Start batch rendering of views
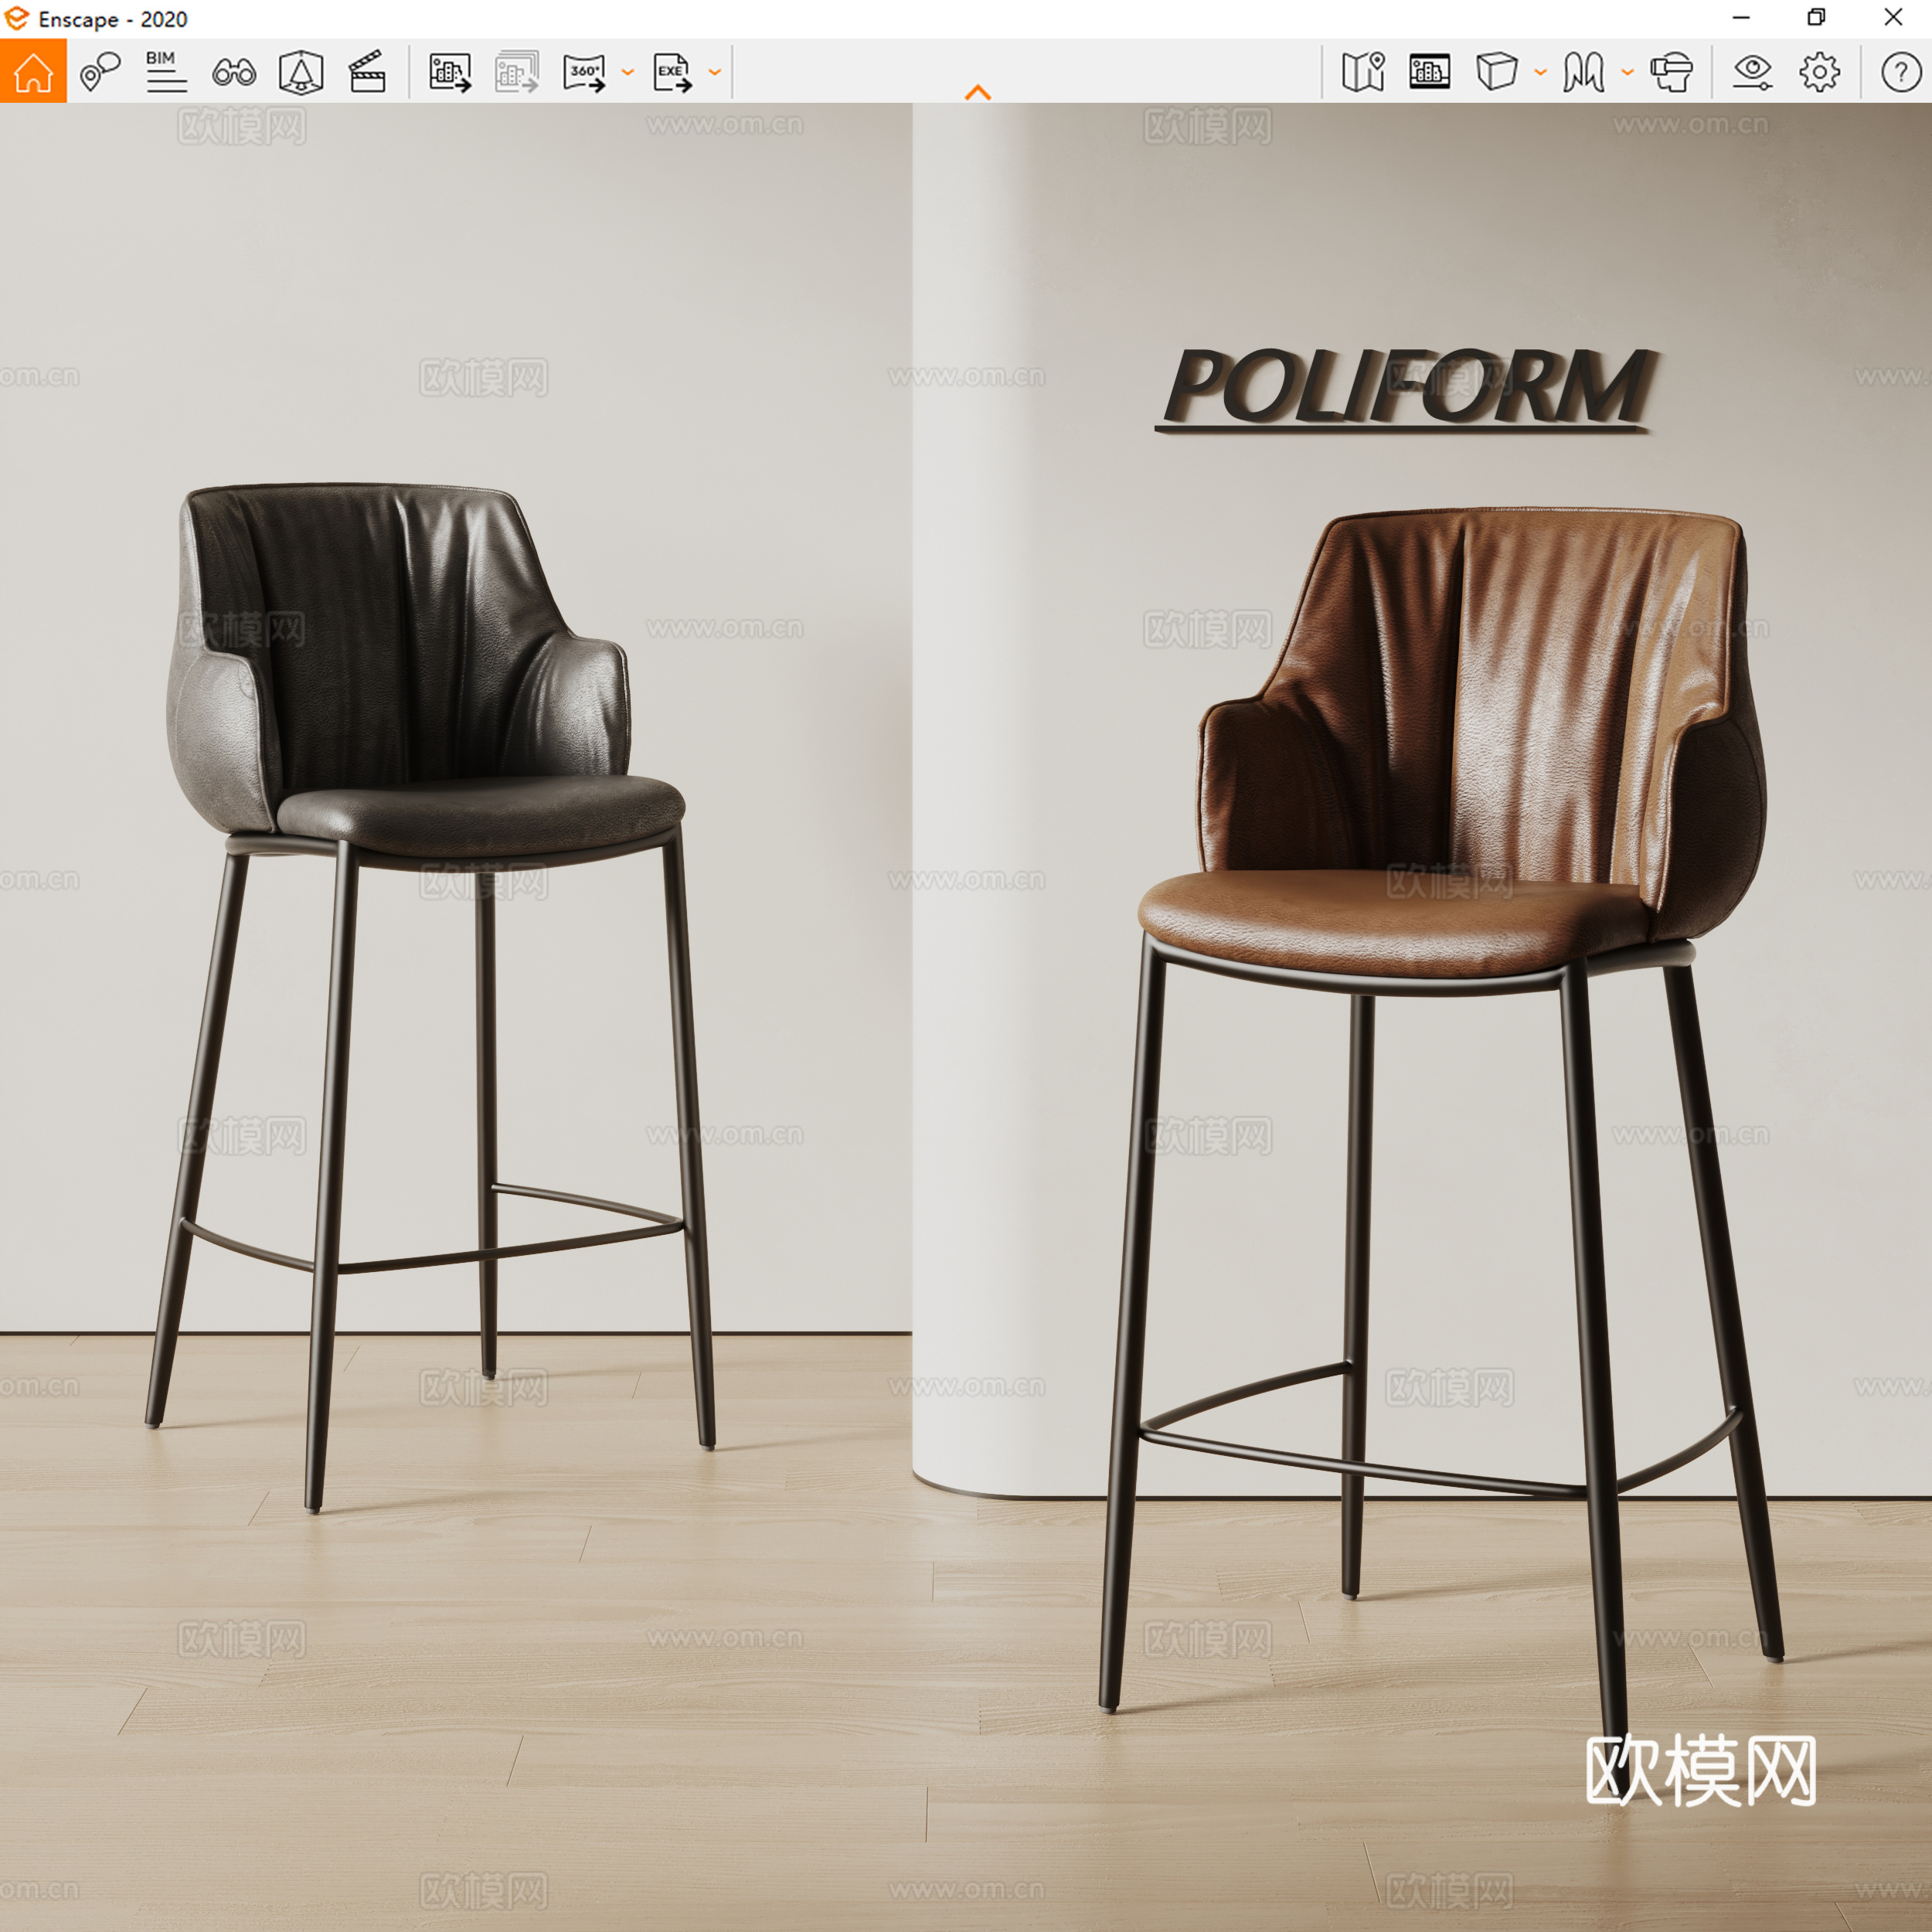 coord(517,71)
